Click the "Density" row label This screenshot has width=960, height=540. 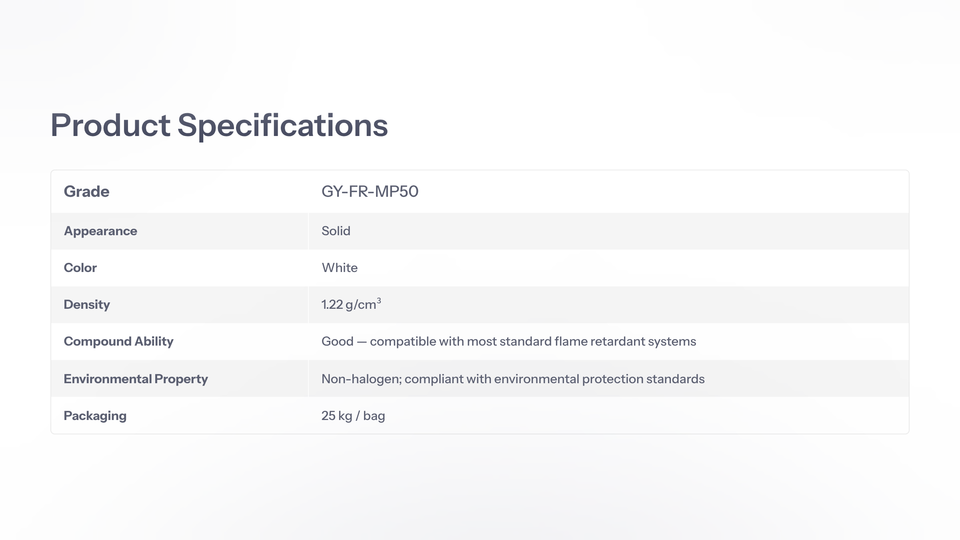pyautogui.click(x=87, y=305)
